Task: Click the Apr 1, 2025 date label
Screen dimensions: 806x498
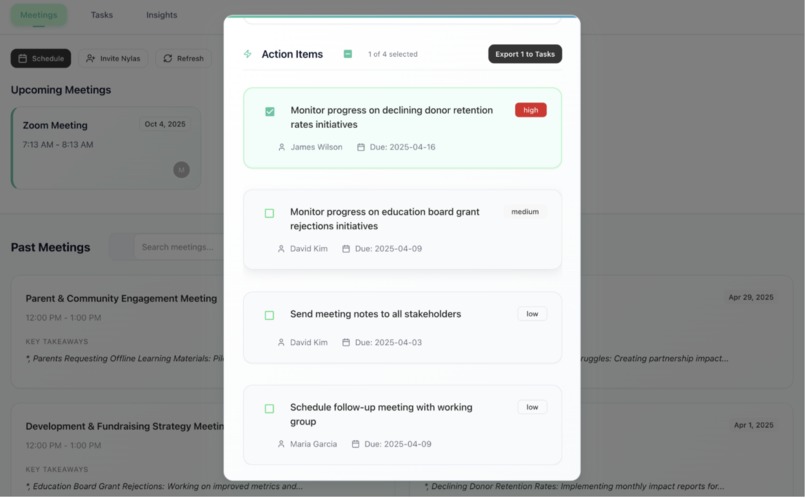Action: [x=754, y=426]
